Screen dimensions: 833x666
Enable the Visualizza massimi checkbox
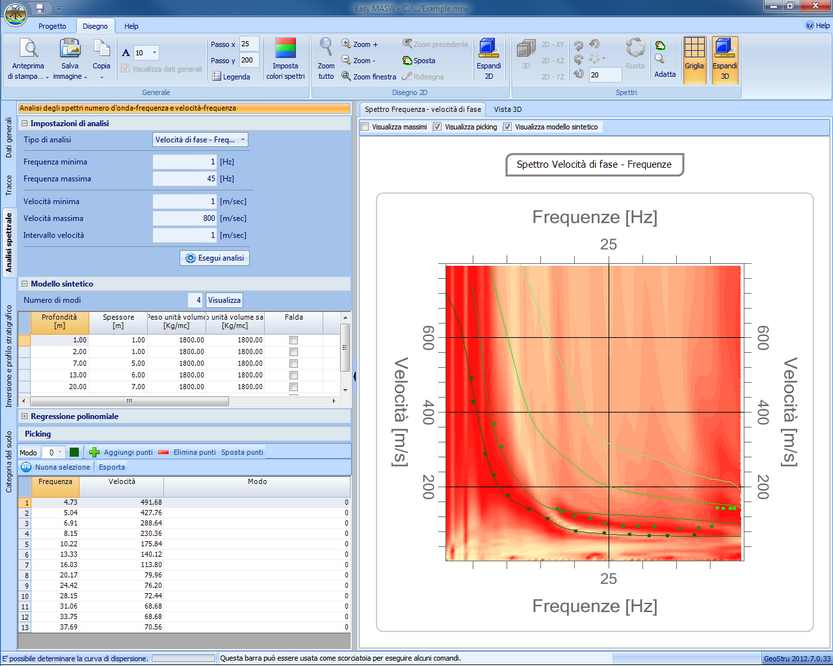[x=365, y=127]
